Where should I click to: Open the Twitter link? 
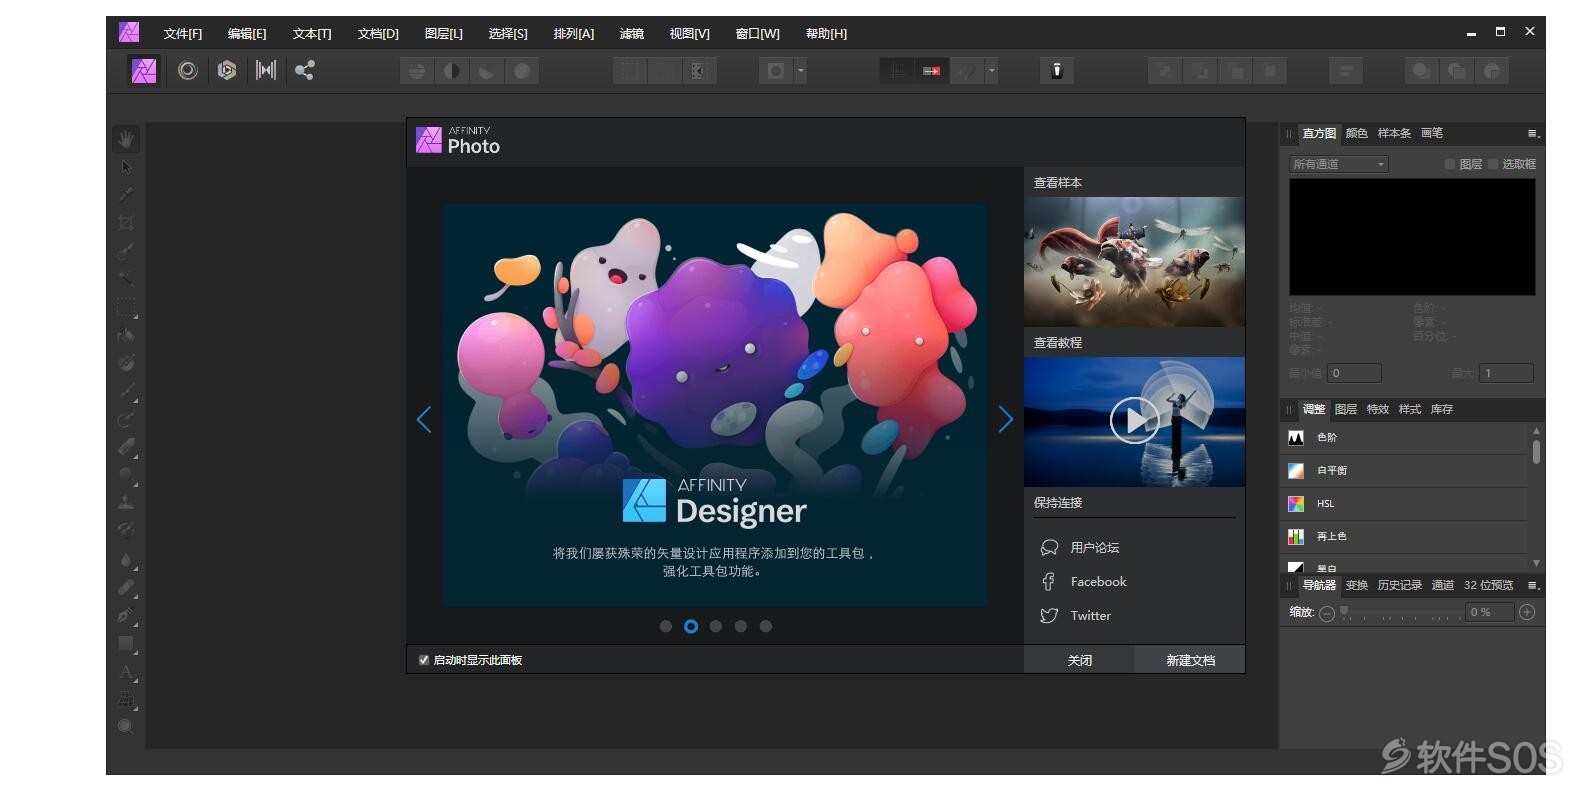pos(1076,615)
